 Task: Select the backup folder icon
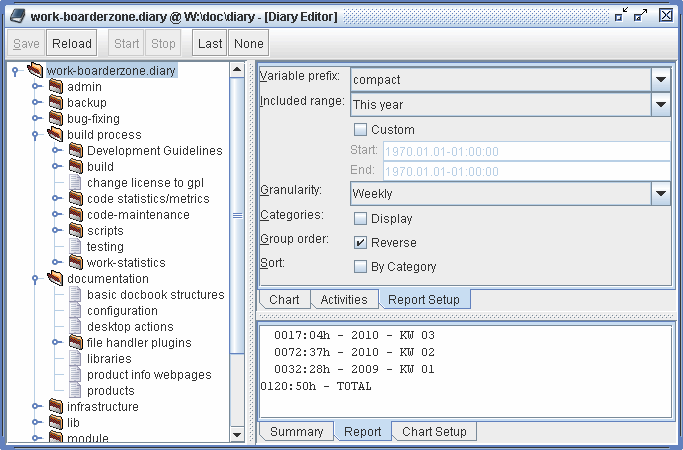click(x=56, y=102)
